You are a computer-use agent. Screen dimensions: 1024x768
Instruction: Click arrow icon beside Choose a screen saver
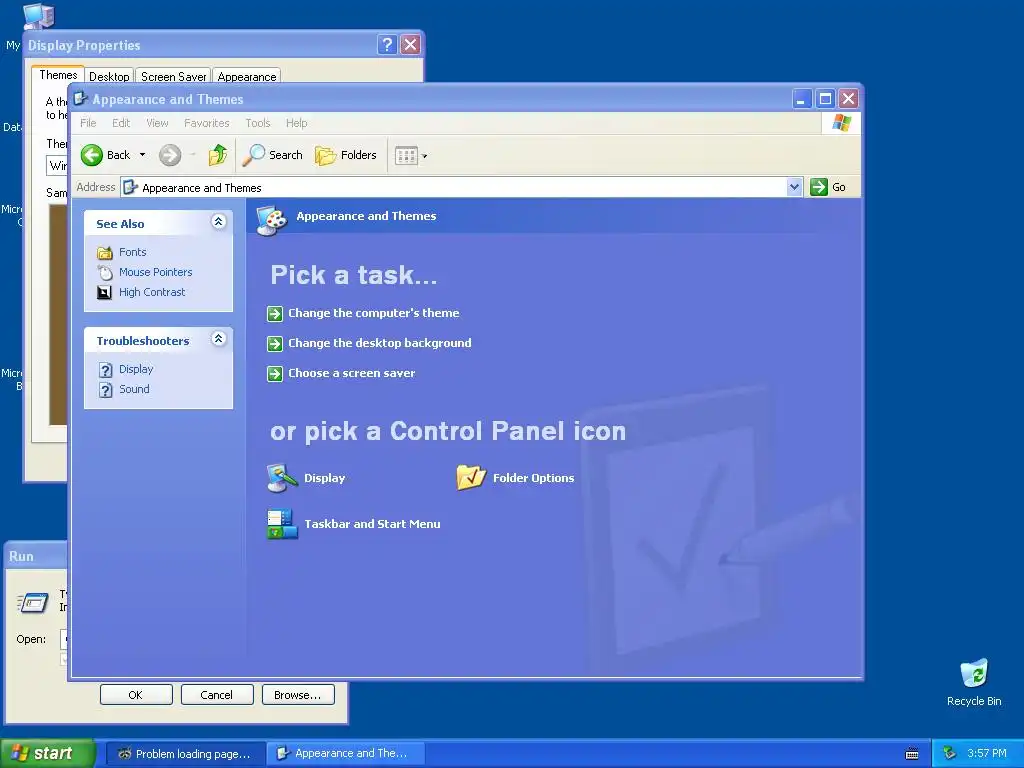tap(275, 374)
